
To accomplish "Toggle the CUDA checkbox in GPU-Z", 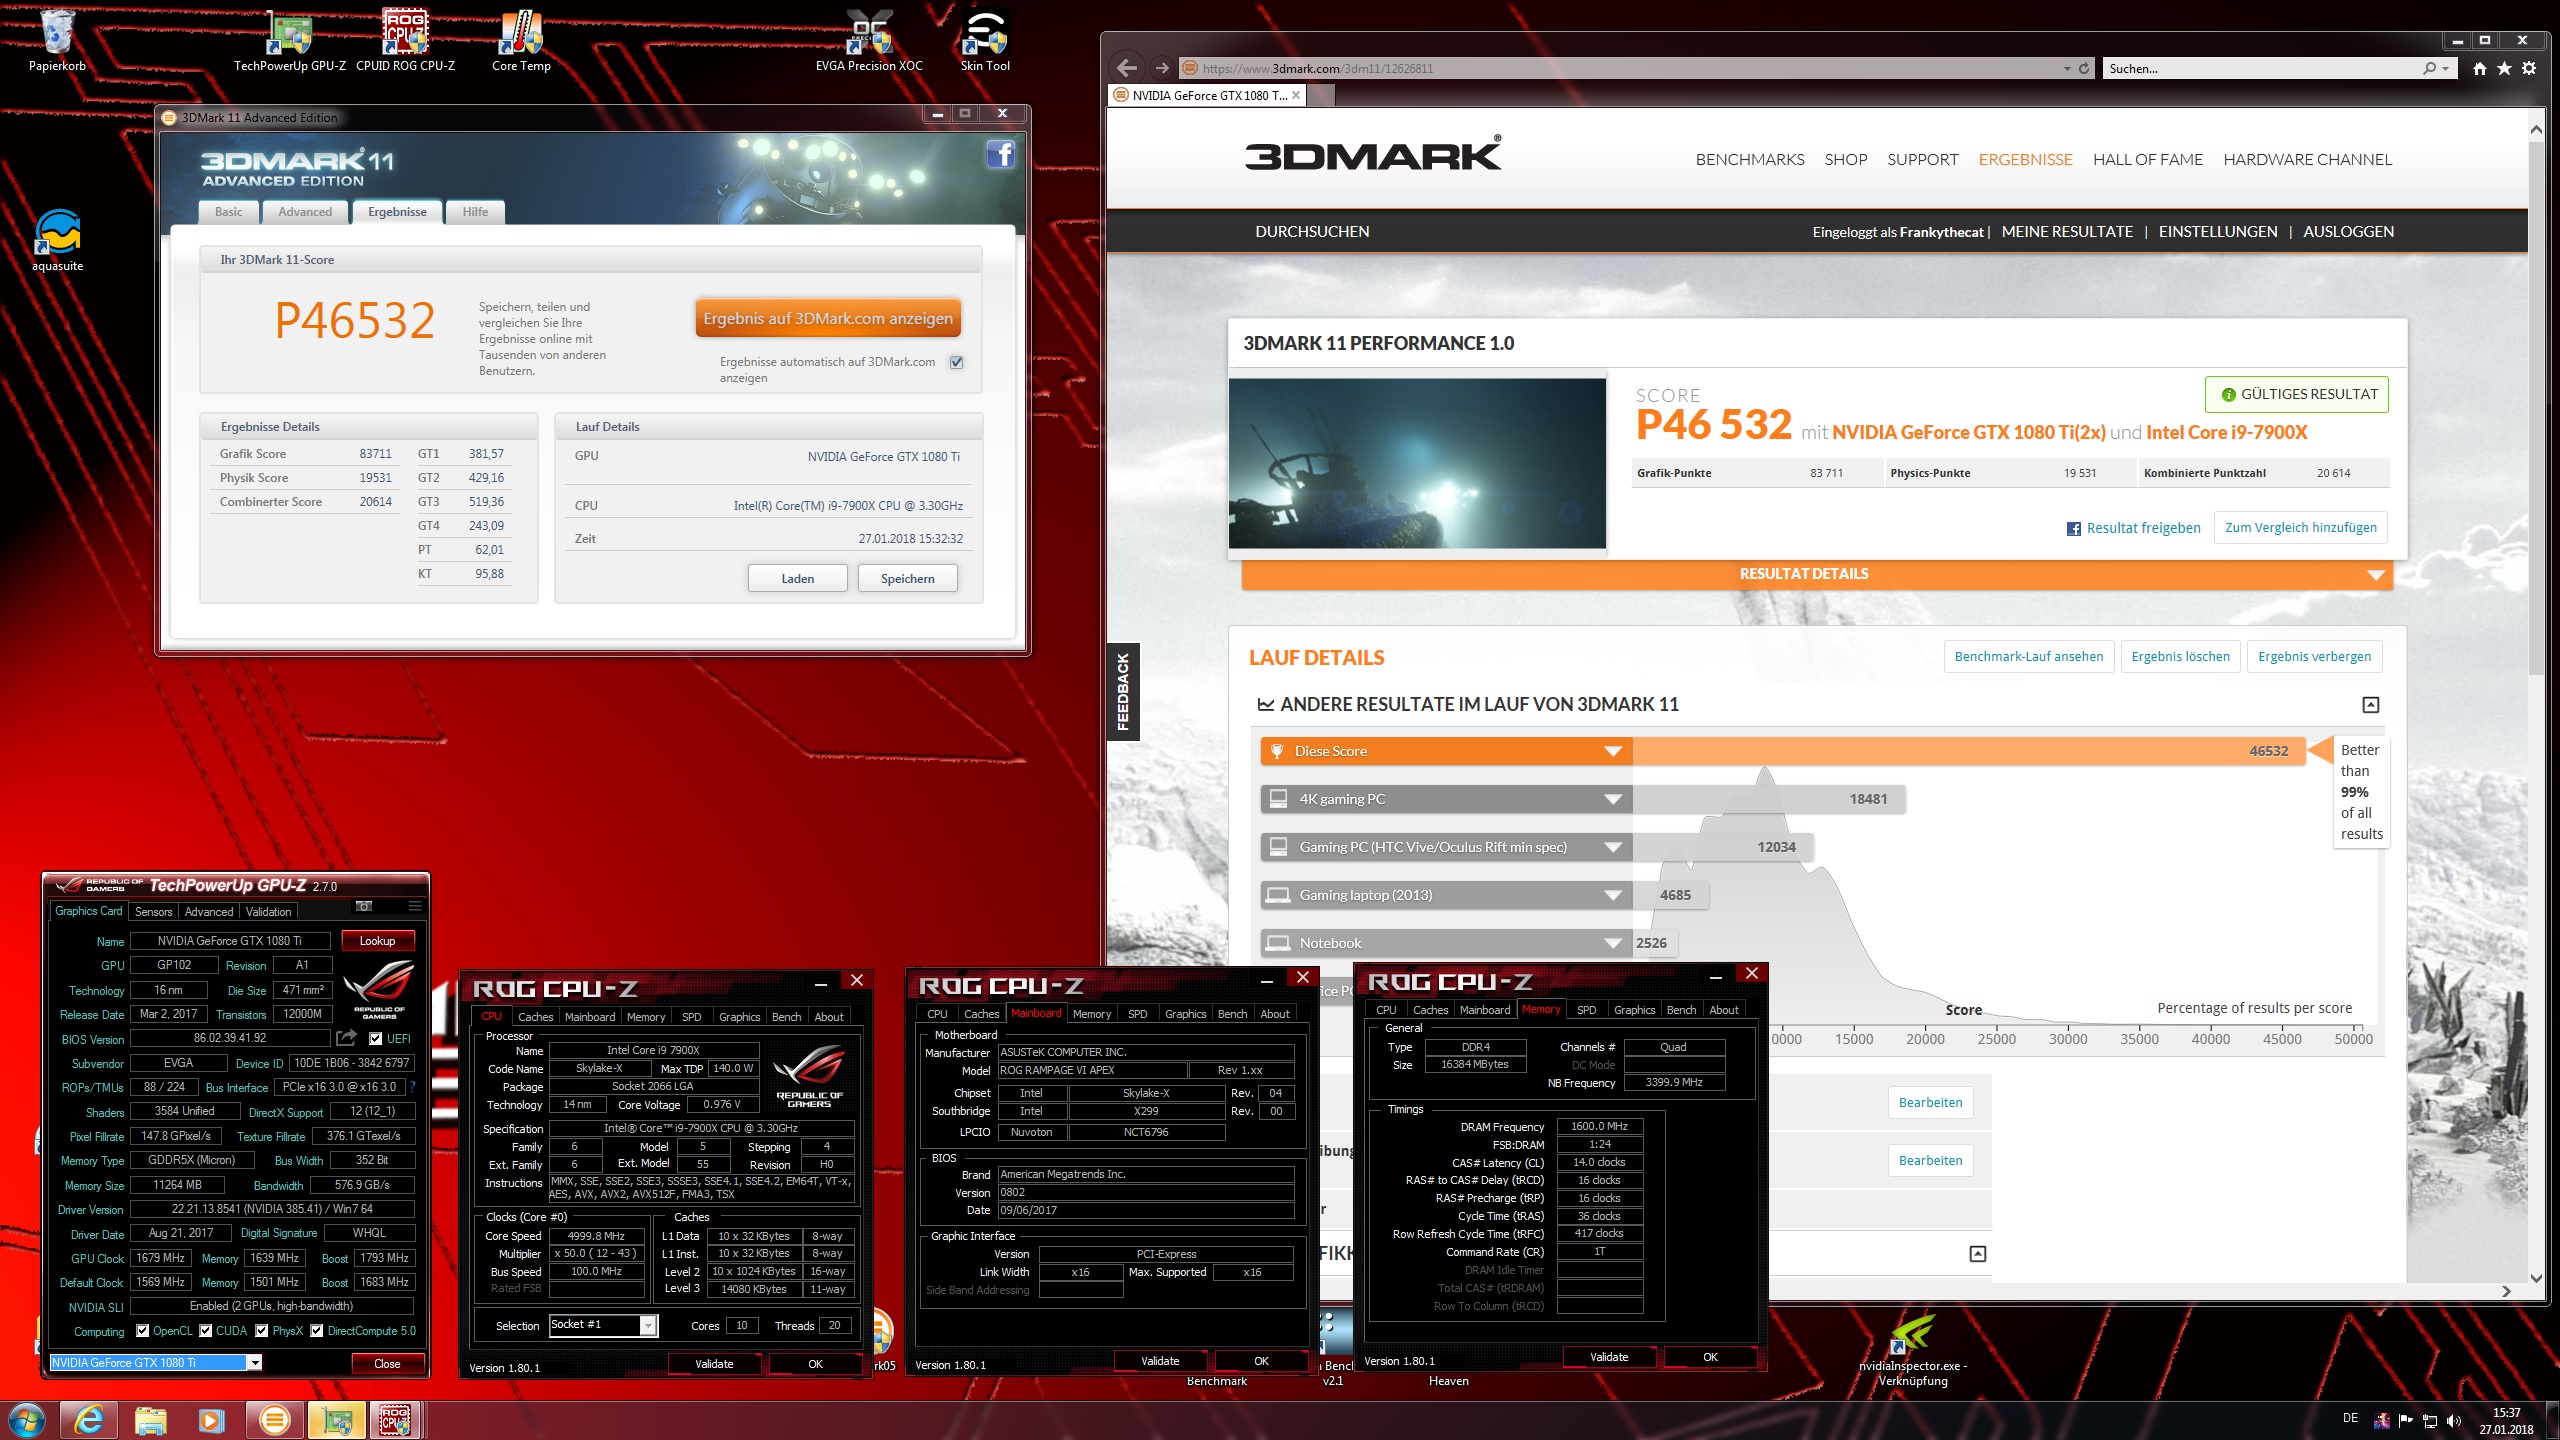I will pos(206,1330).
